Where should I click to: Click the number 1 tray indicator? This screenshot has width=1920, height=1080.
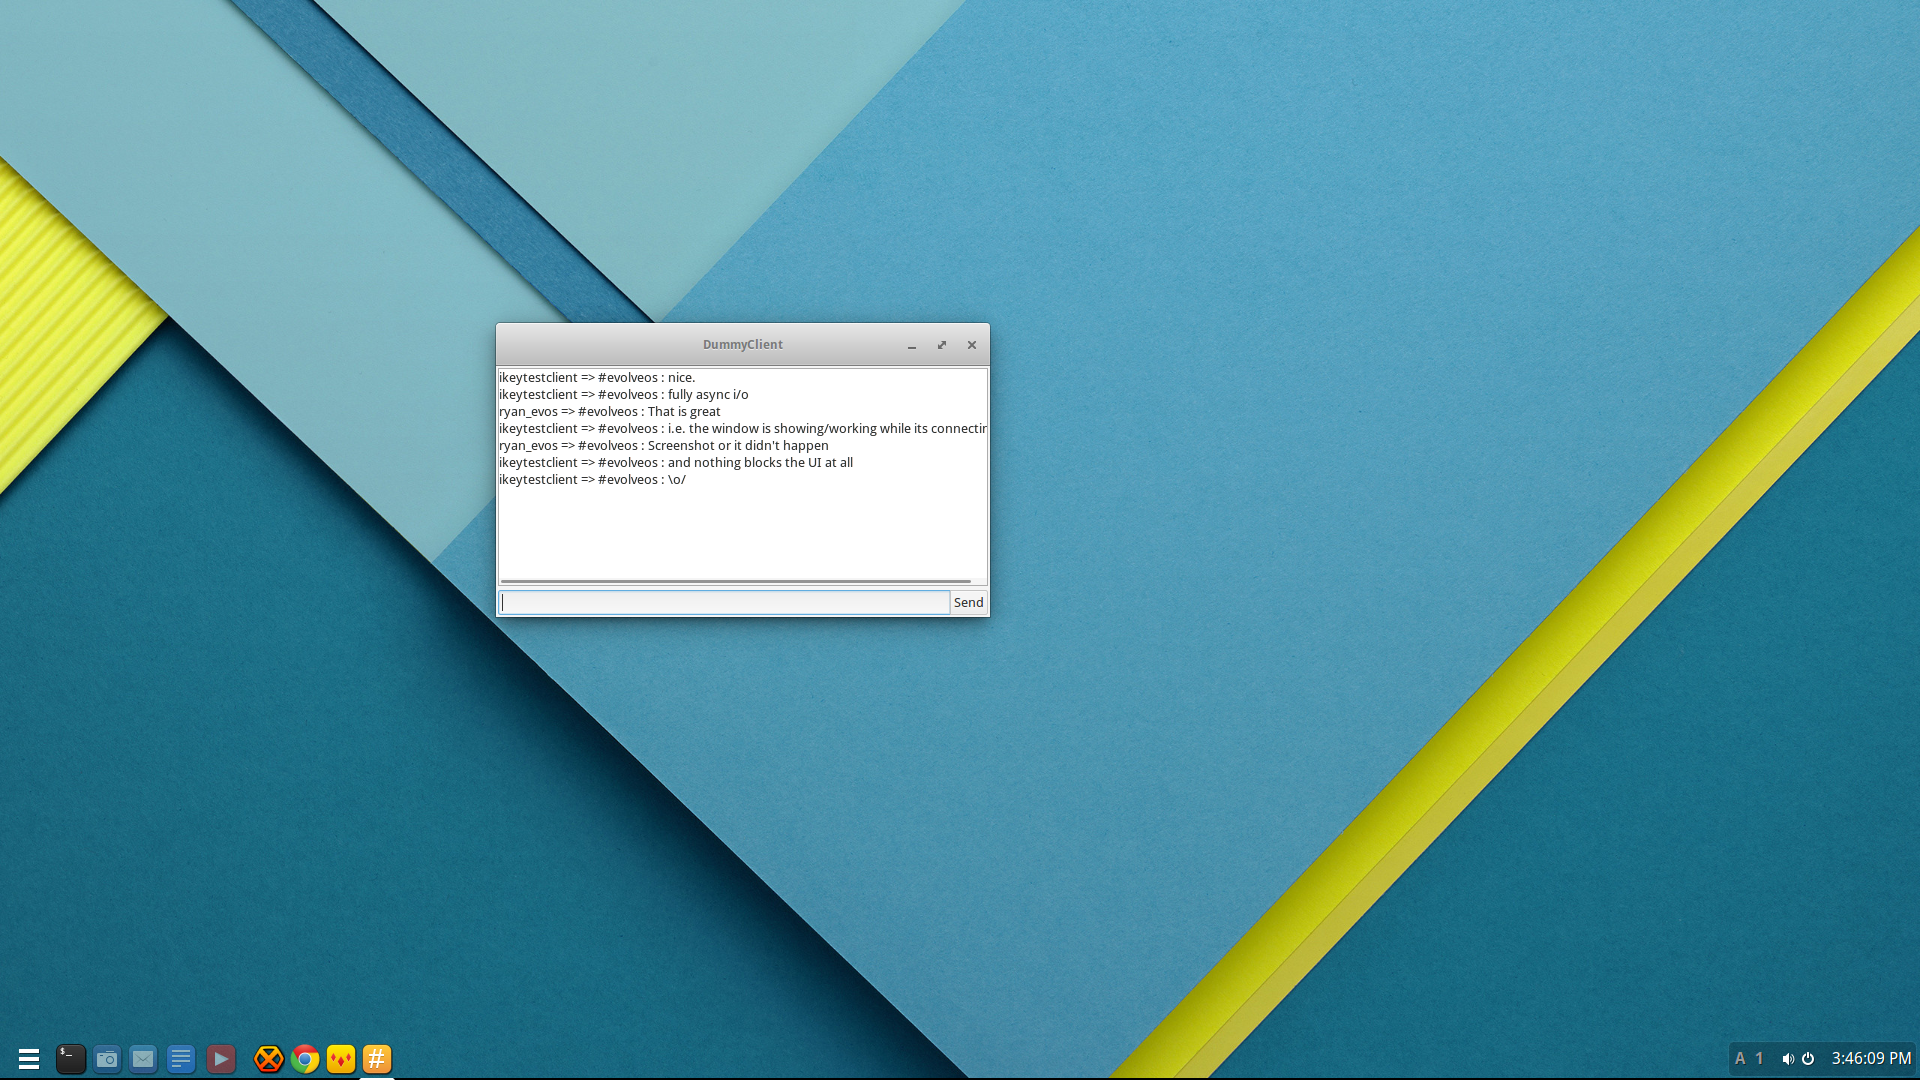pos(1759,1058)
